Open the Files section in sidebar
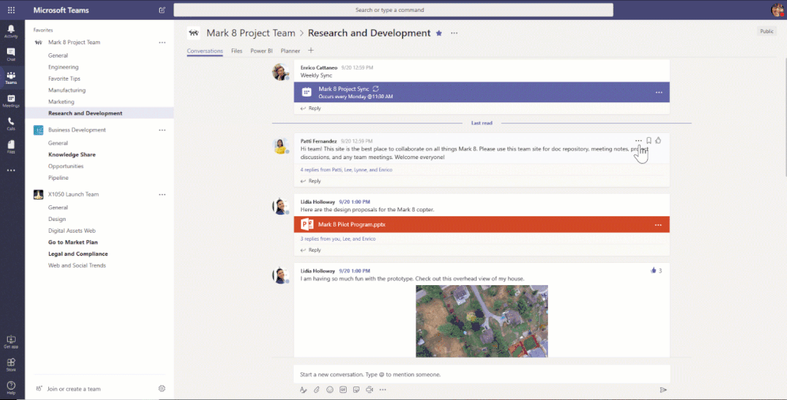This screenshot has width=787, height=400. pyautogui.click(x=11, y=147)
